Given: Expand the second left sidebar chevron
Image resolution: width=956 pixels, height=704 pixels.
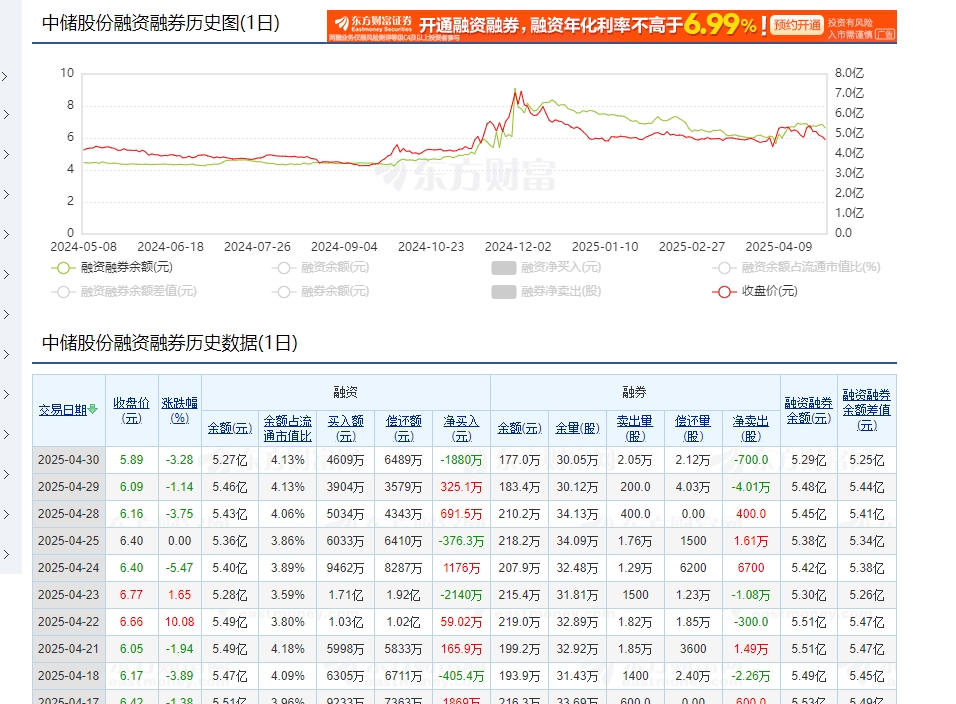Looking at the screenshot, I should coord(5,115).
